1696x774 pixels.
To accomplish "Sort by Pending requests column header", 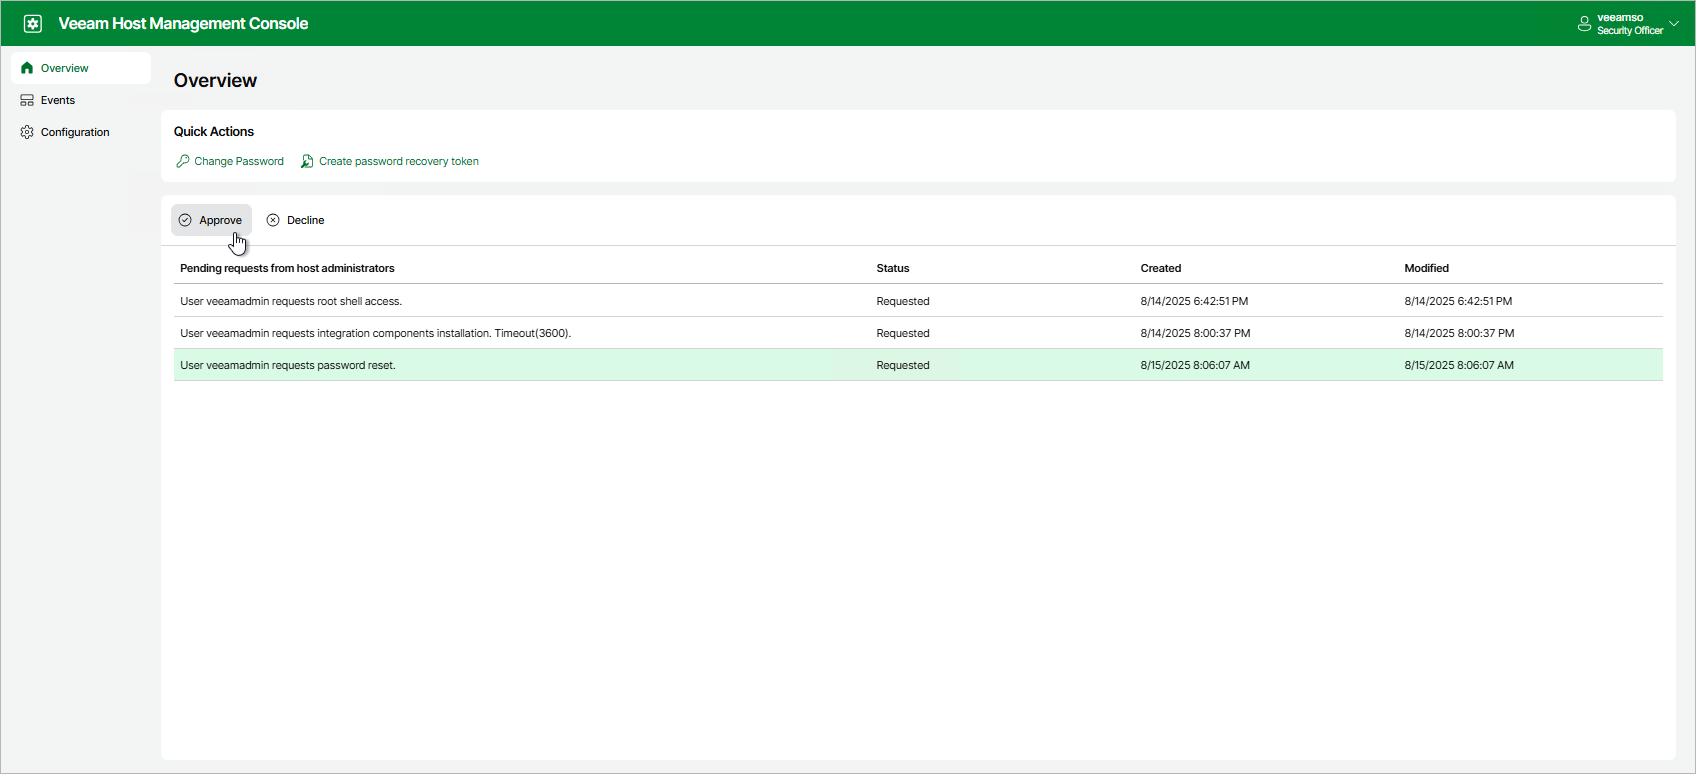I will coord(287,268).
